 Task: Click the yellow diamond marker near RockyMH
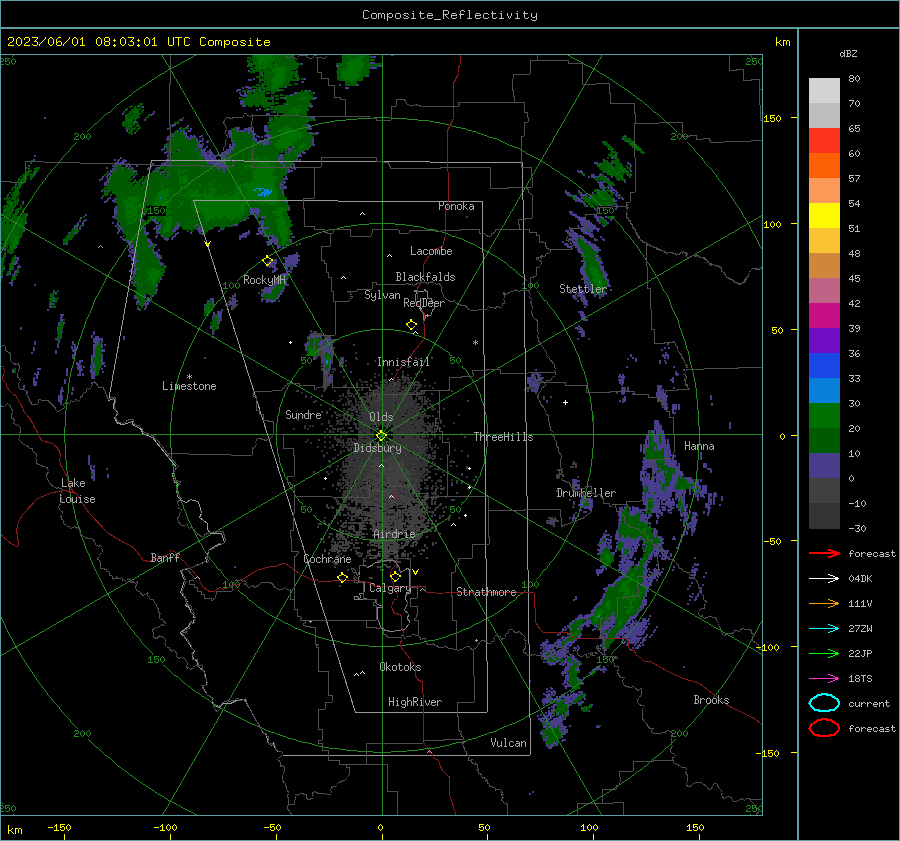click(267, 261)
